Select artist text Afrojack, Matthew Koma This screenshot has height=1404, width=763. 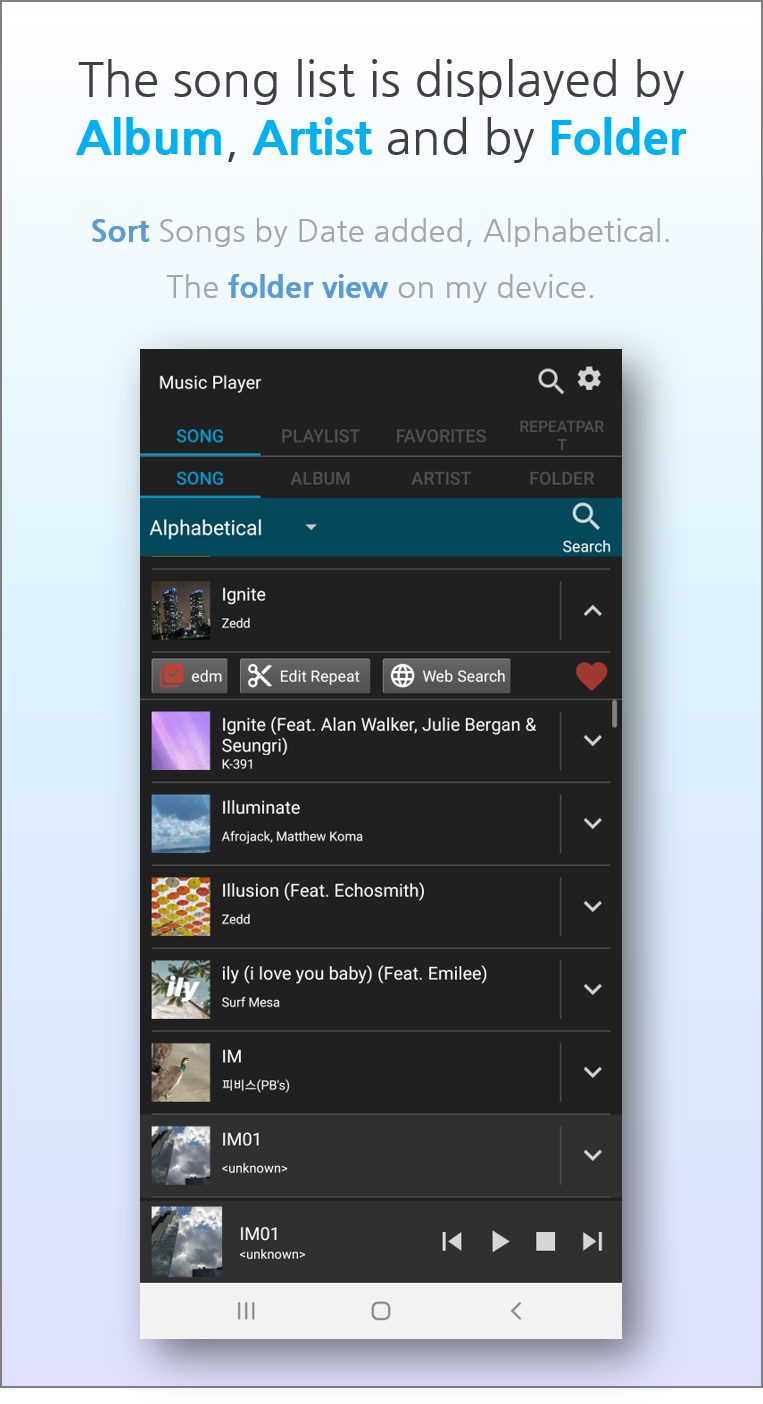pos(292,836)
